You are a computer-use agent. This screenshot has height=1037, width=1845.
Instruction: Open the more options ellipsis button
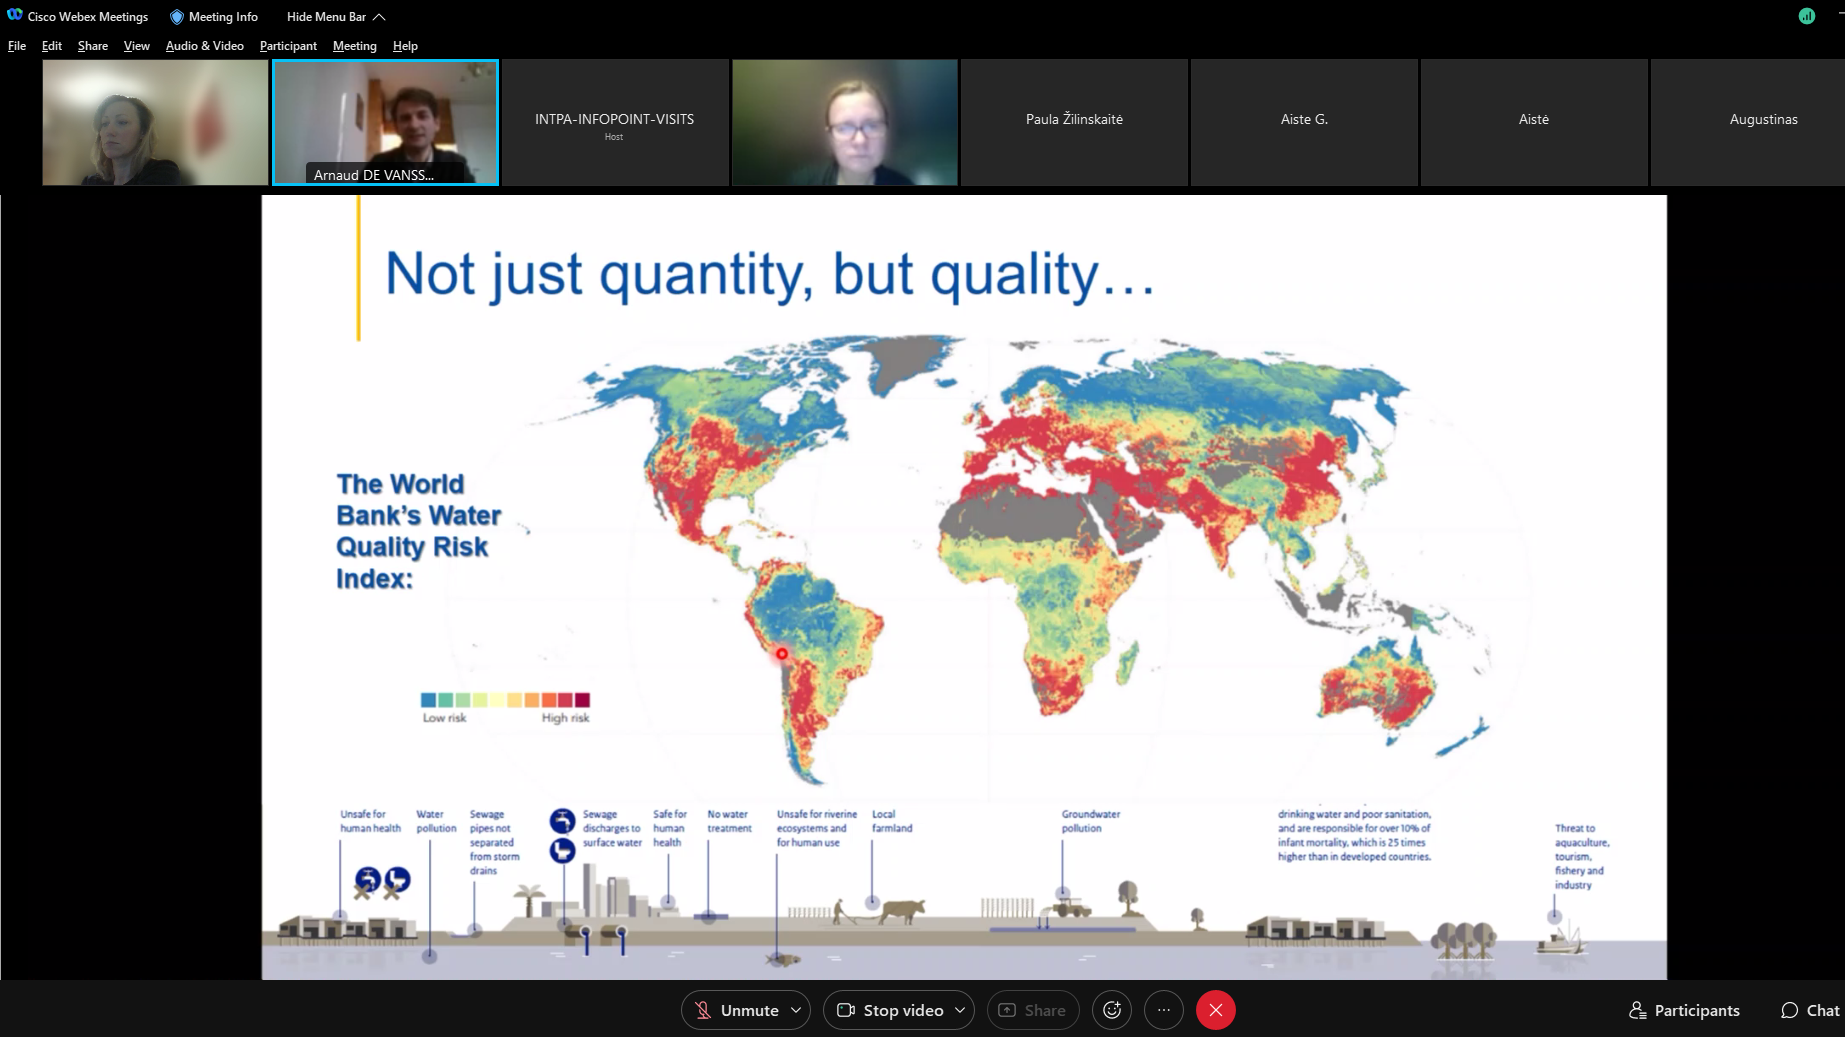point(1164,1010)
